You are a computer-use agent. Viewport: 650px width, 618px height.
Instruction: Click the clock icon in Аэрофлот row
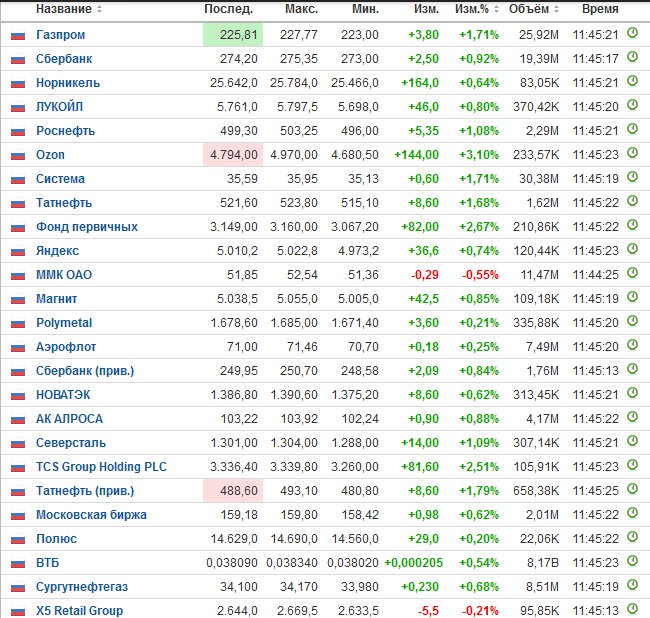632,345
